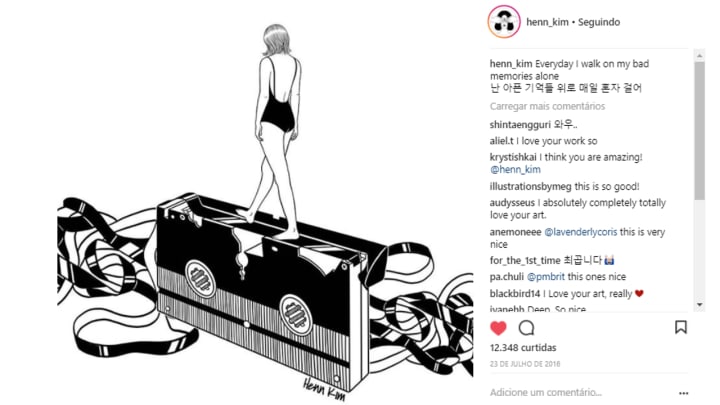Open commenter blackbird14's profile

(515, 293)
